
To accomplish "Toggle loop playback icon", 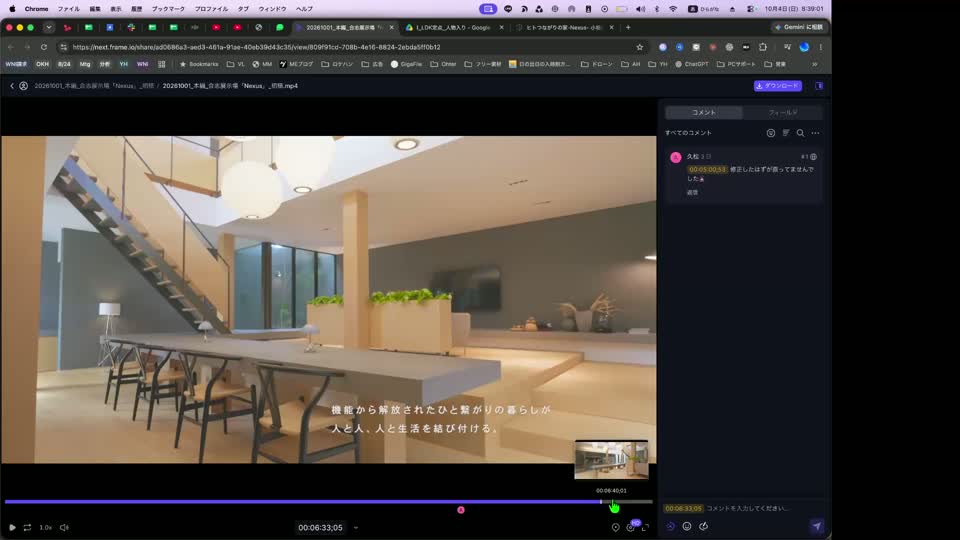I will (x=28, y=527).
